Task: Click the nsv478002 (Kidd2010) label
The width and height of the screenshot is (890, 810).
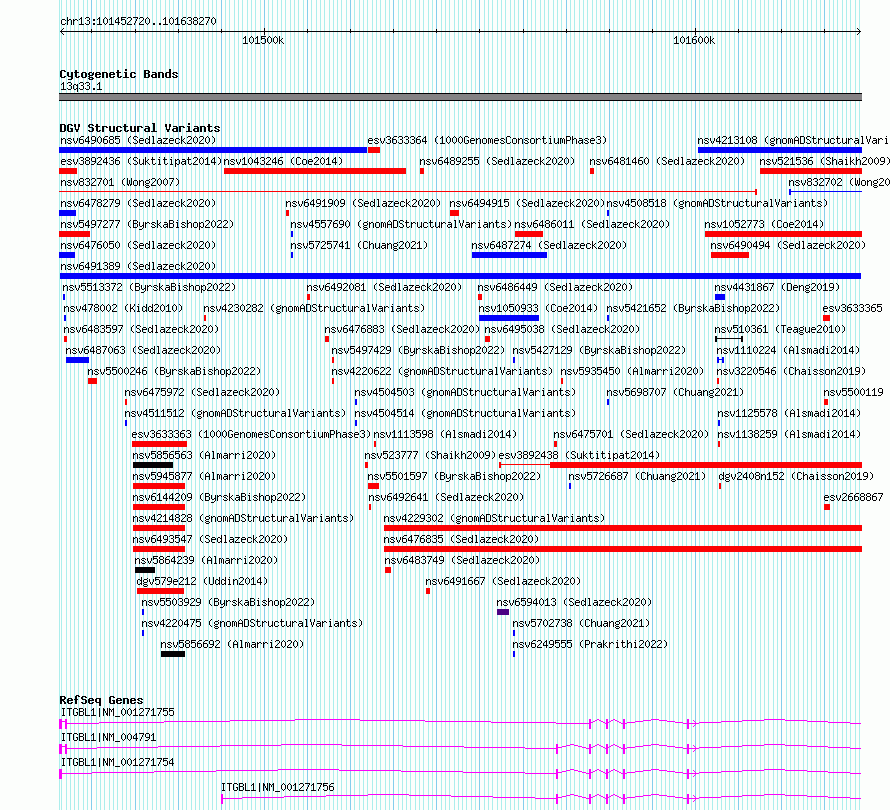Action: [123, 308]
